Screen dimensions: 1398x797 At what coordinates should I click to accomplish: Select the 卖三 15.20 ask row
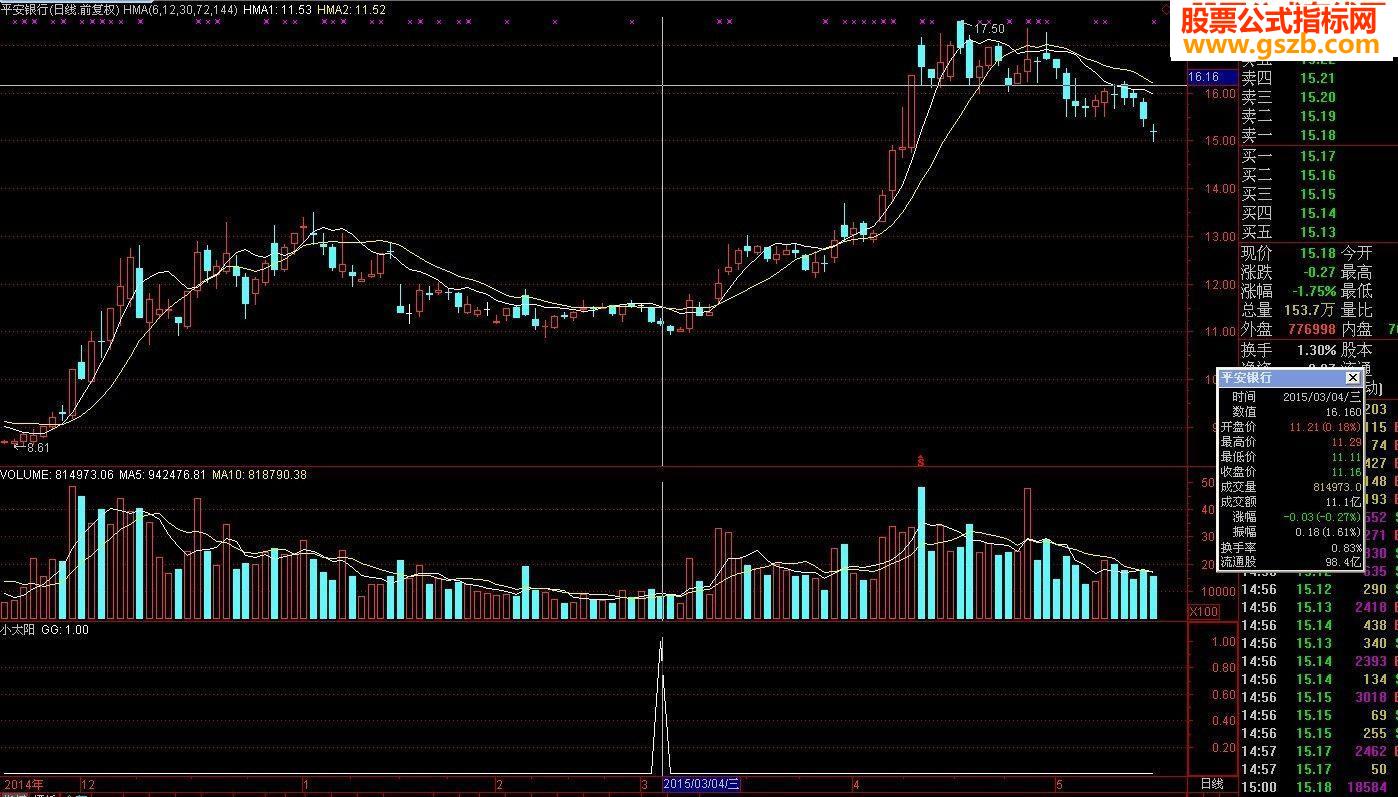[1290, 97]
